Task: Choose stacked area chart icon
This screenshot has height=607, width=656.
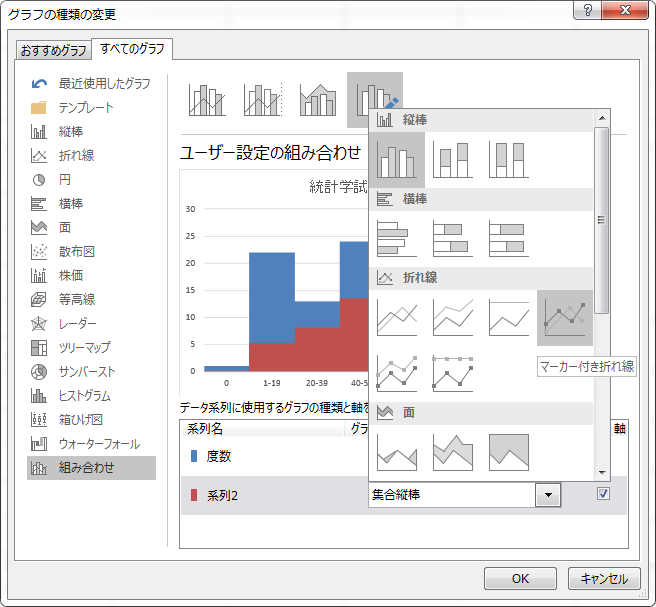Action: coord(453,452)
